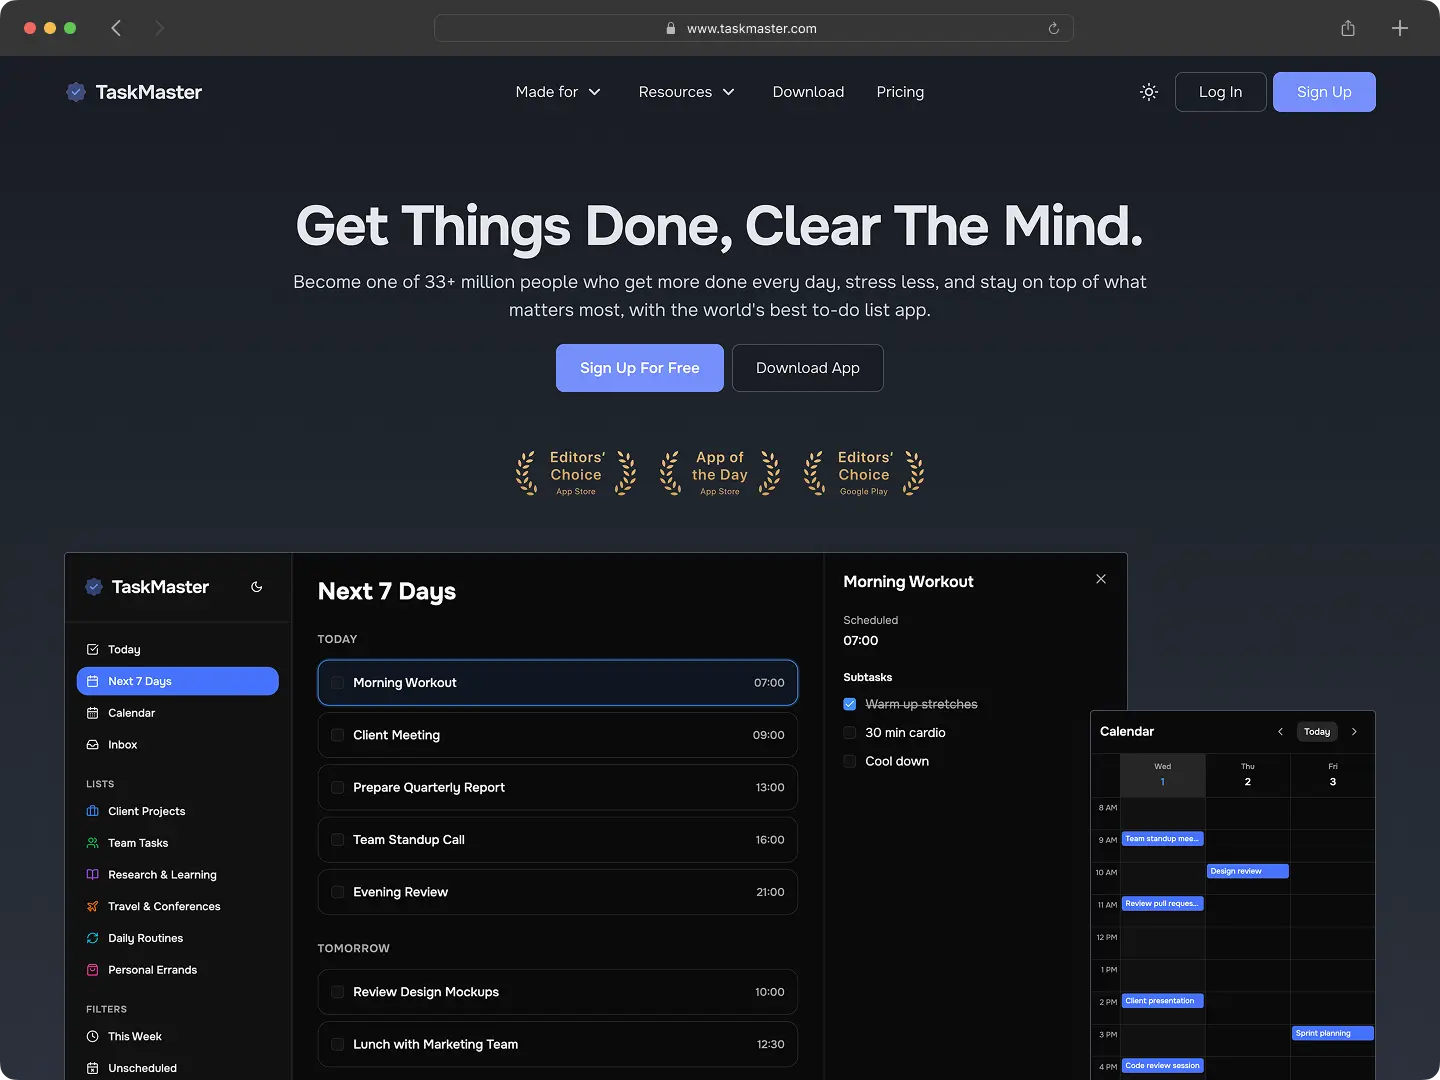
Task: Click the Download App button
Action: (808, 368)
